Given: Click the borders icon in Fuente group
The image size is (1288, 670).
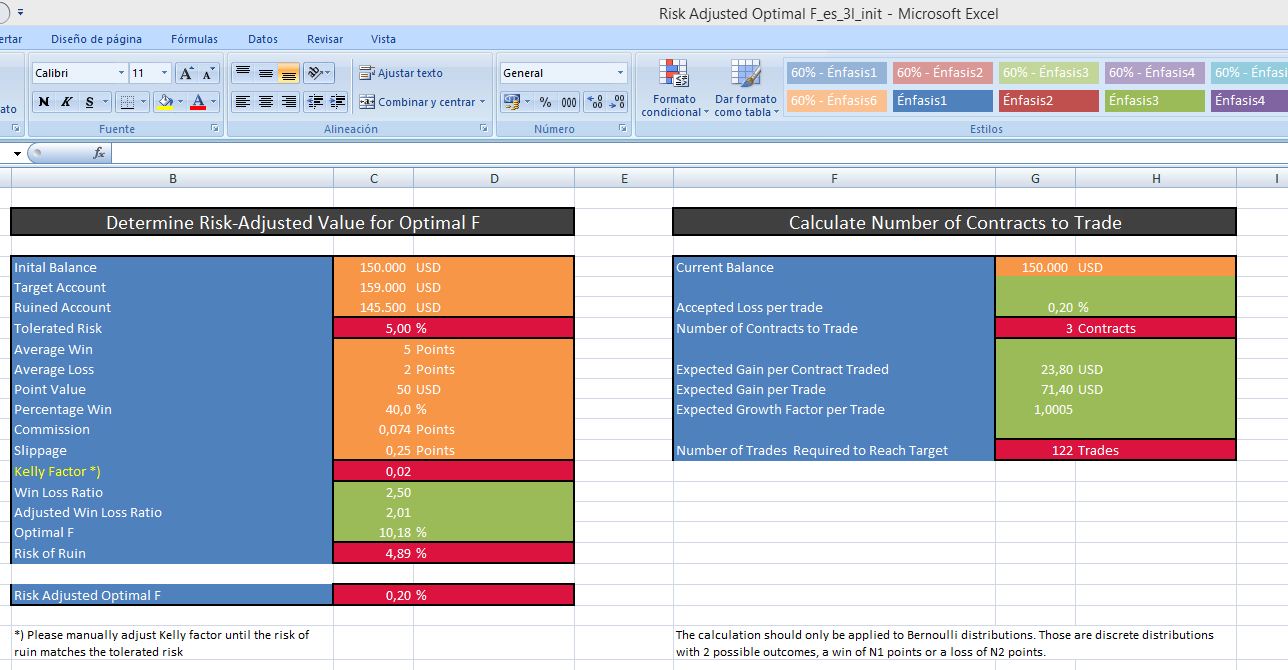Looking at the screenshot, I should click(126, 102).
